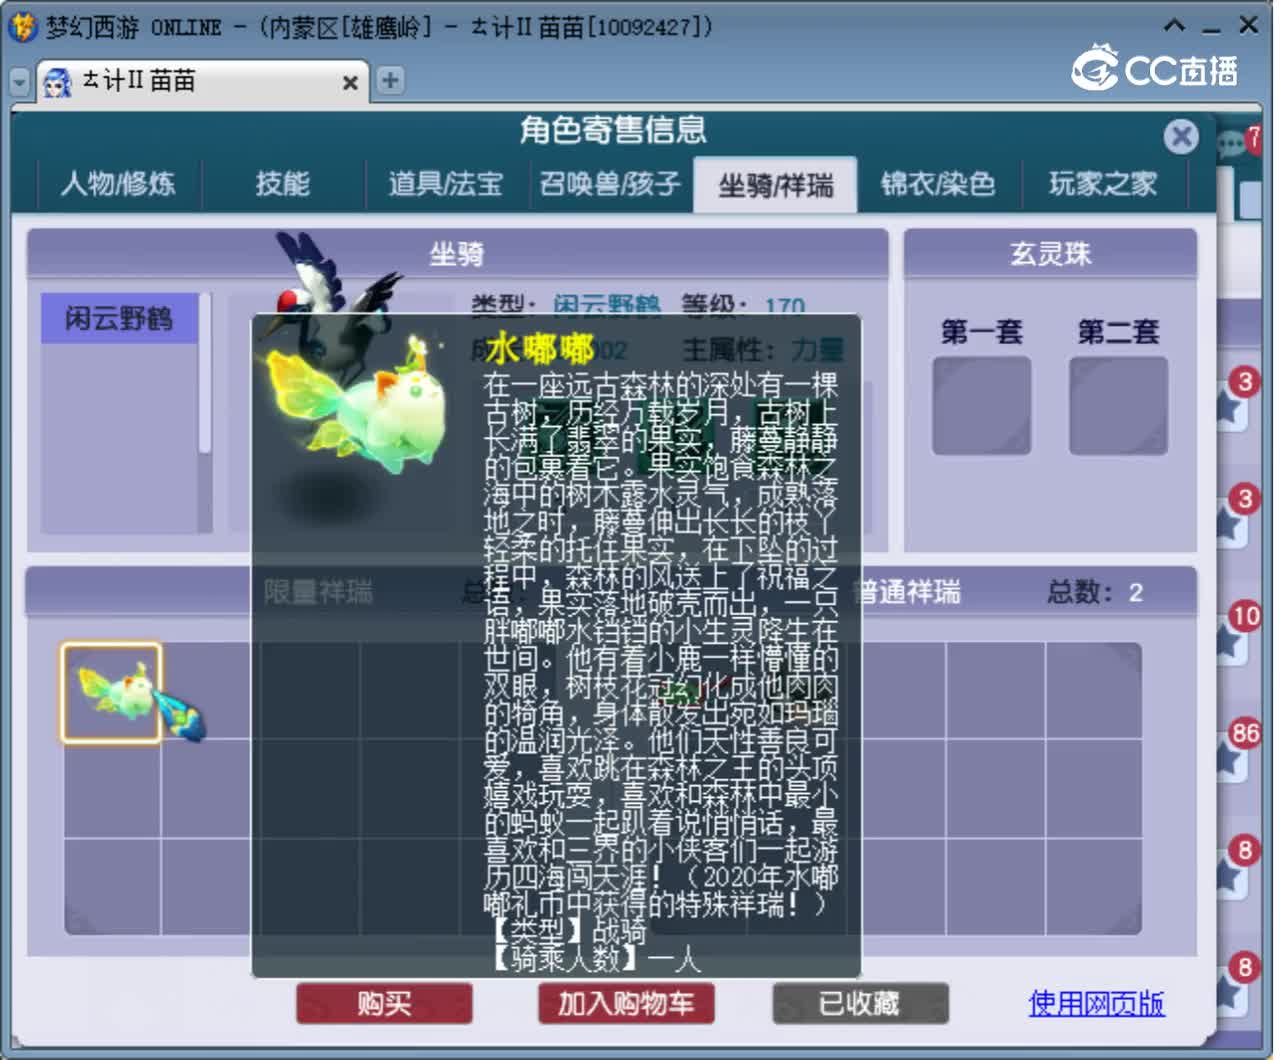
Task: Click the character avatar icon on the tab
Action: 58,82
